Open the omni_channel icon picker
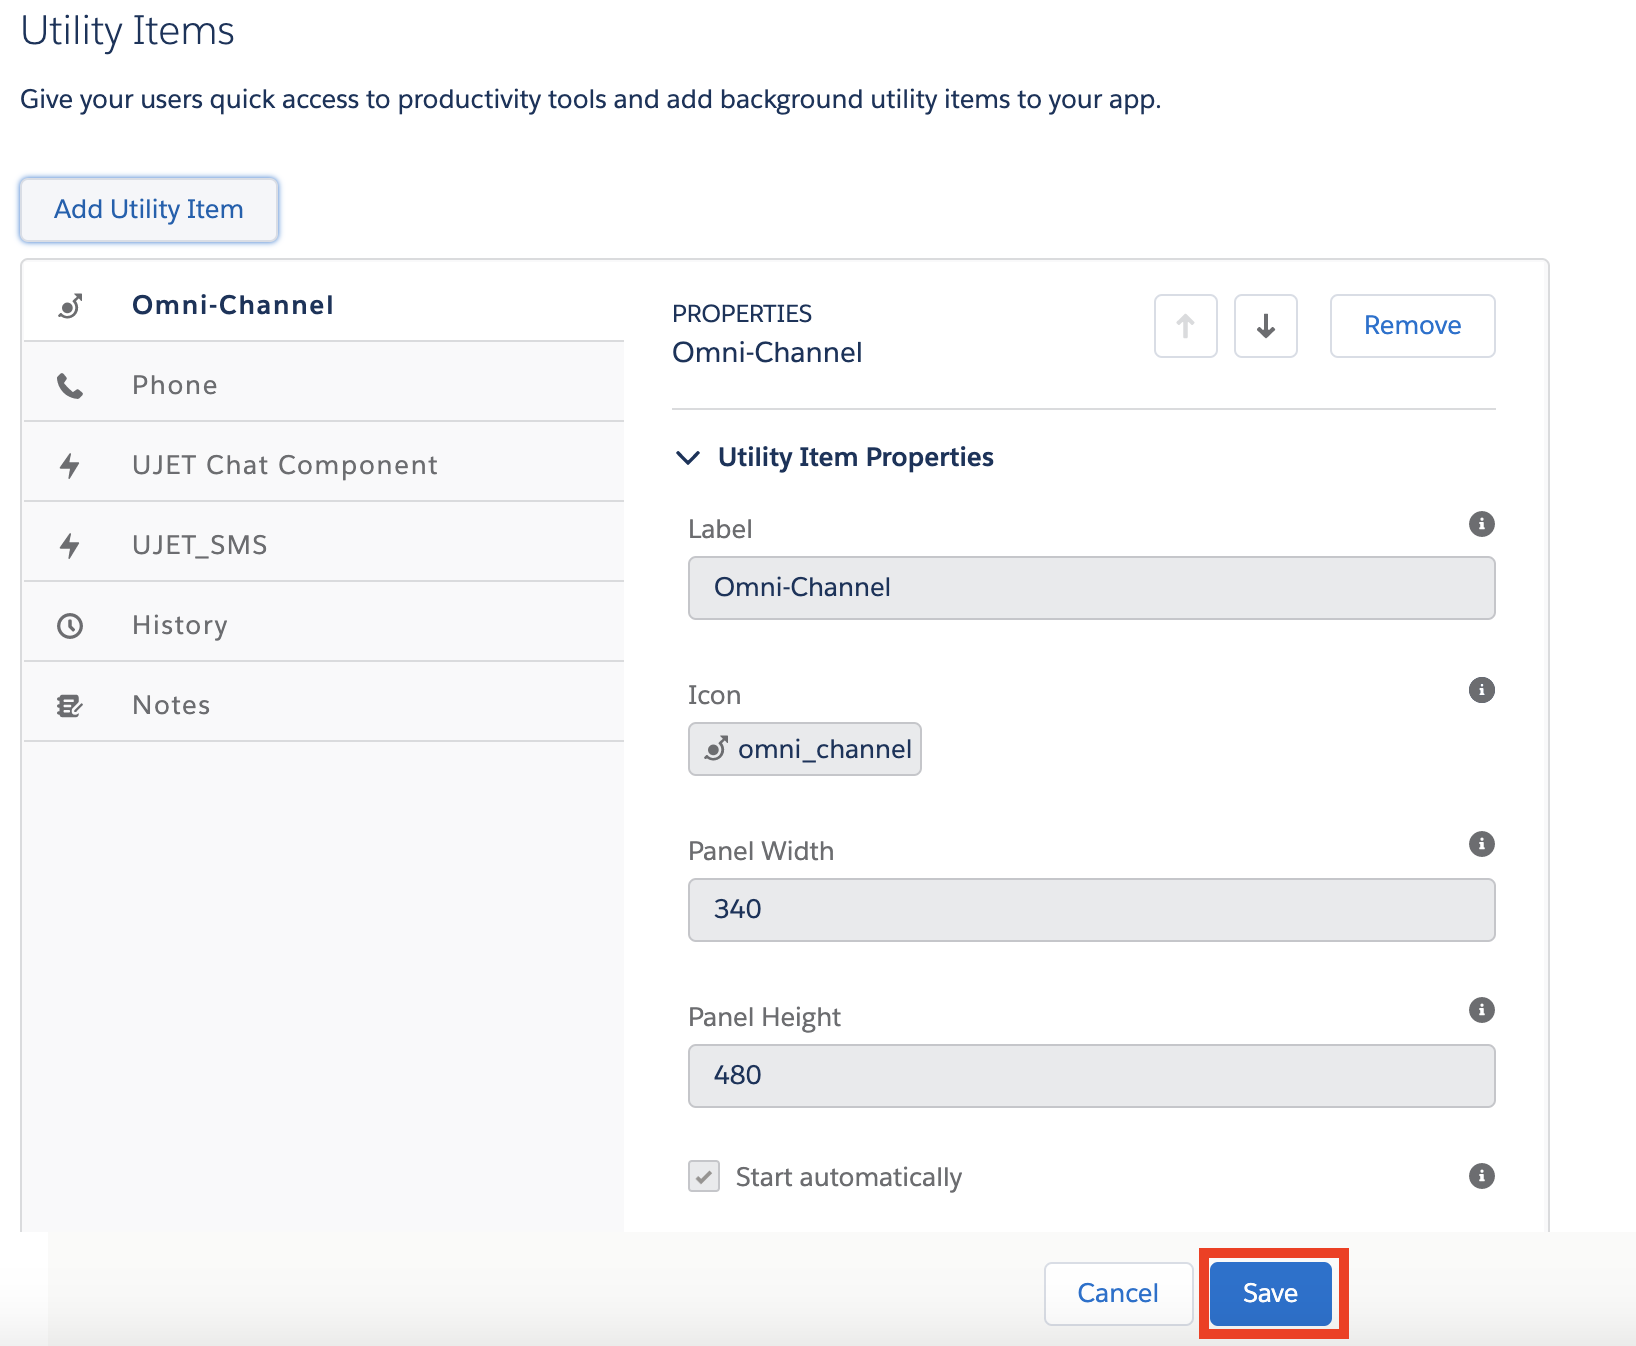Image resolution: width=1636 pixels, height=1346 pixels. coord(805,749)
